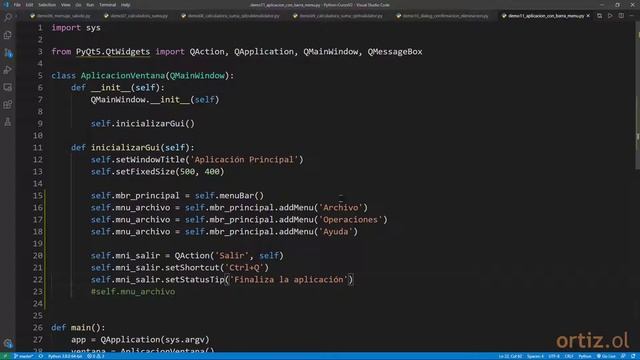Open the Run menu

(90, 5)
